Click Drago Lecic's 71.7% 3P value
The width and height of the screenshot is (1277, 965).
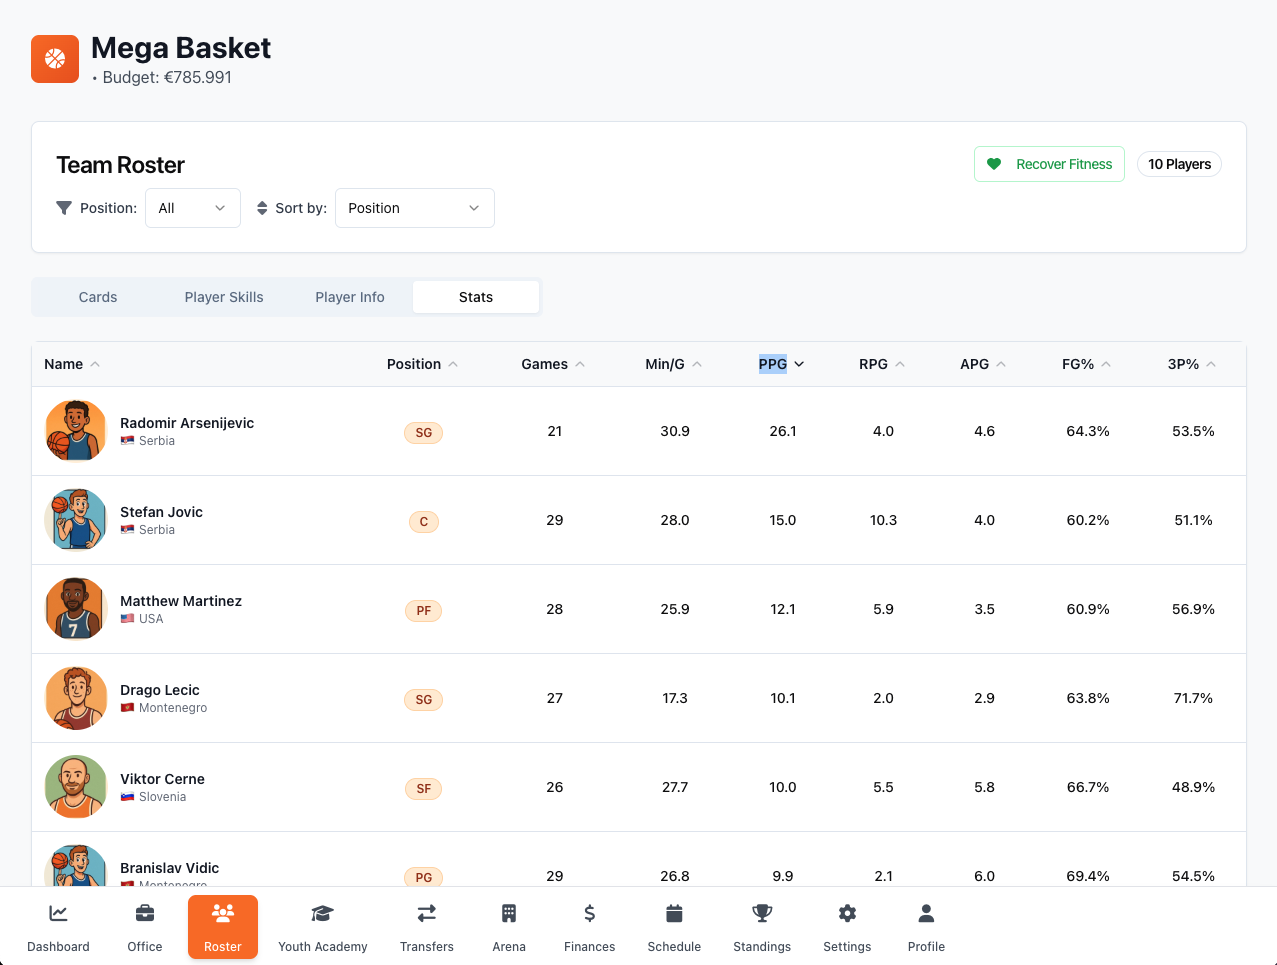pos(1193,698)
